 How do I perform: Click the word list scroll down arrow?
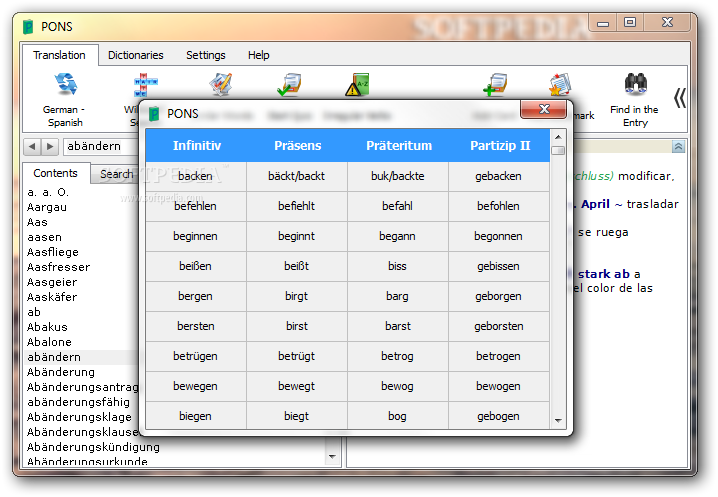click(x=332, y=457)
